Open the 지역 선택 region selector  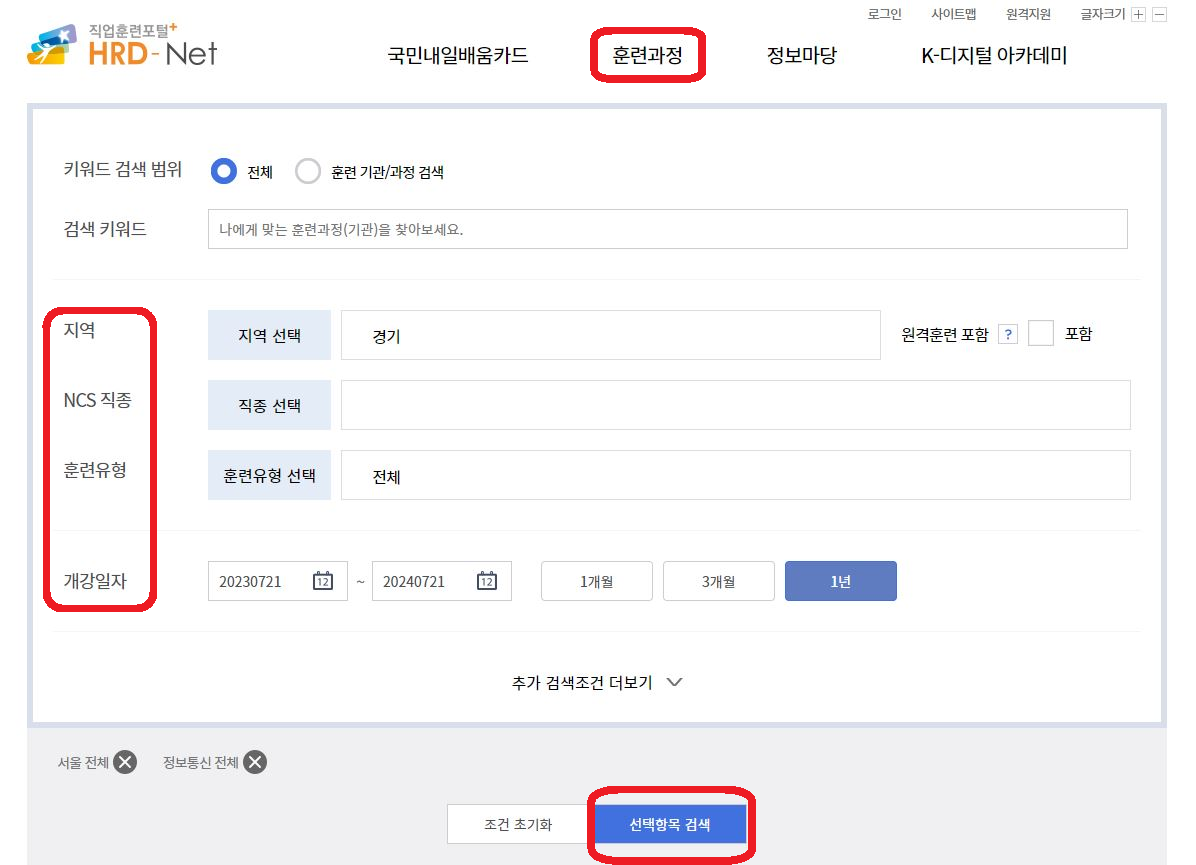[269, 334]
